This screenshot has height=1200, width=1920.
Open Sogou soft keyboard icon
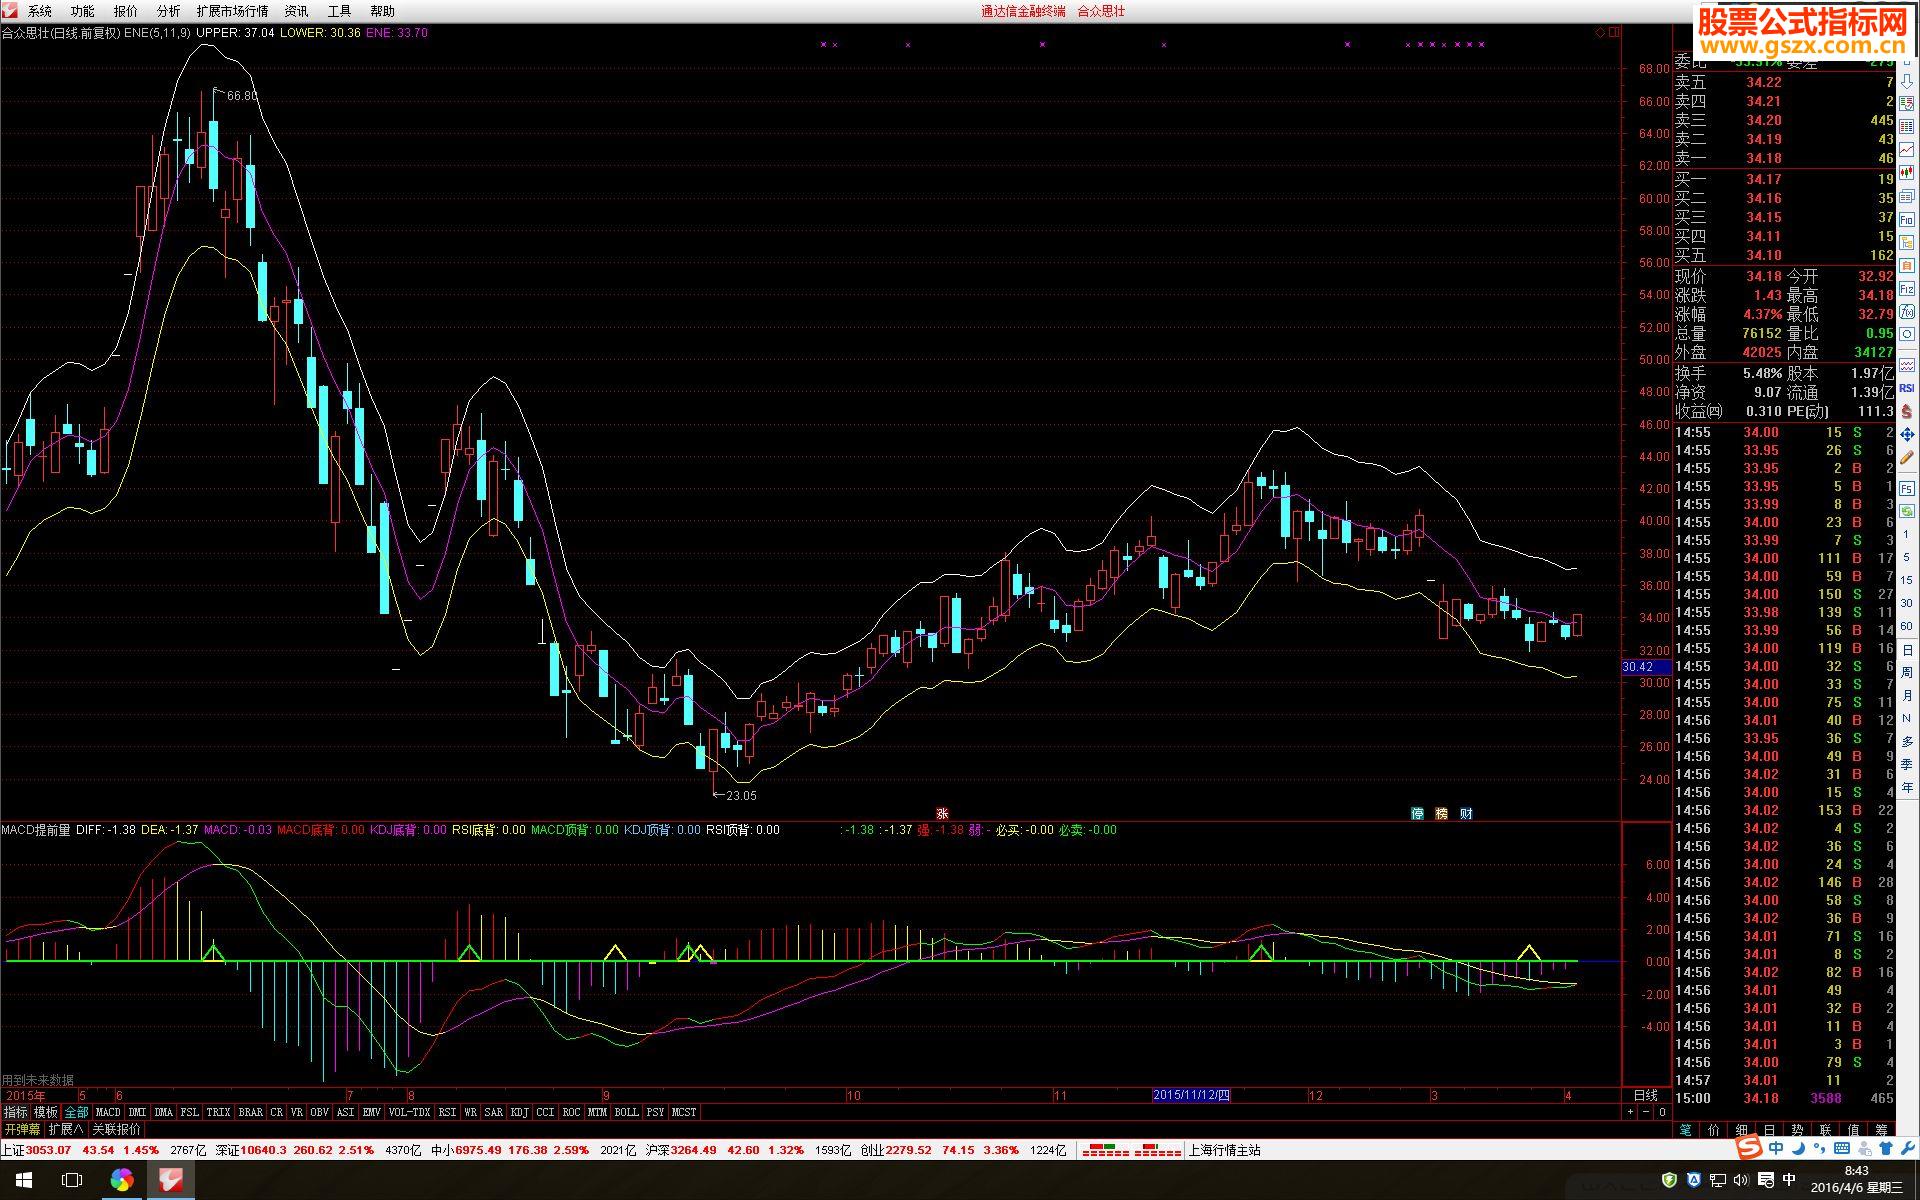[1842, 1148]
